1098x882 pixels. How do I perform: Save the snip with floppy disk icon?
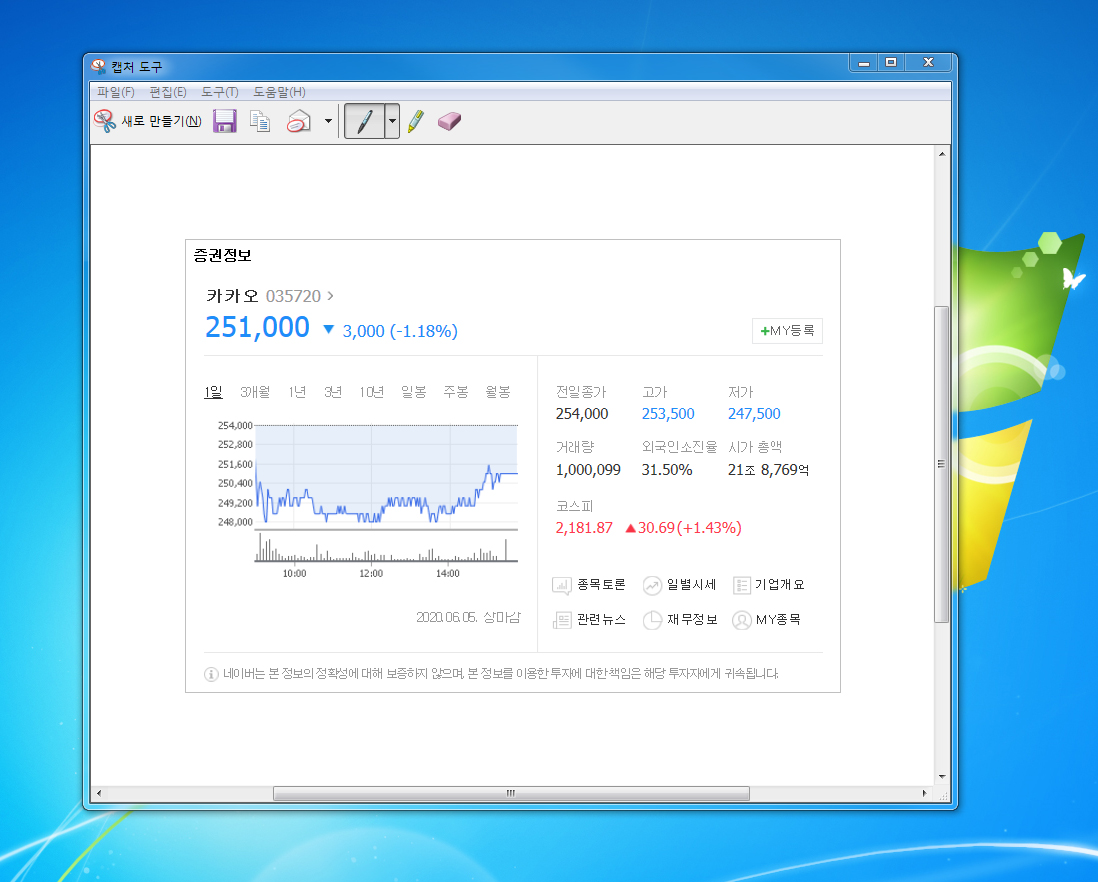point(225,121)
